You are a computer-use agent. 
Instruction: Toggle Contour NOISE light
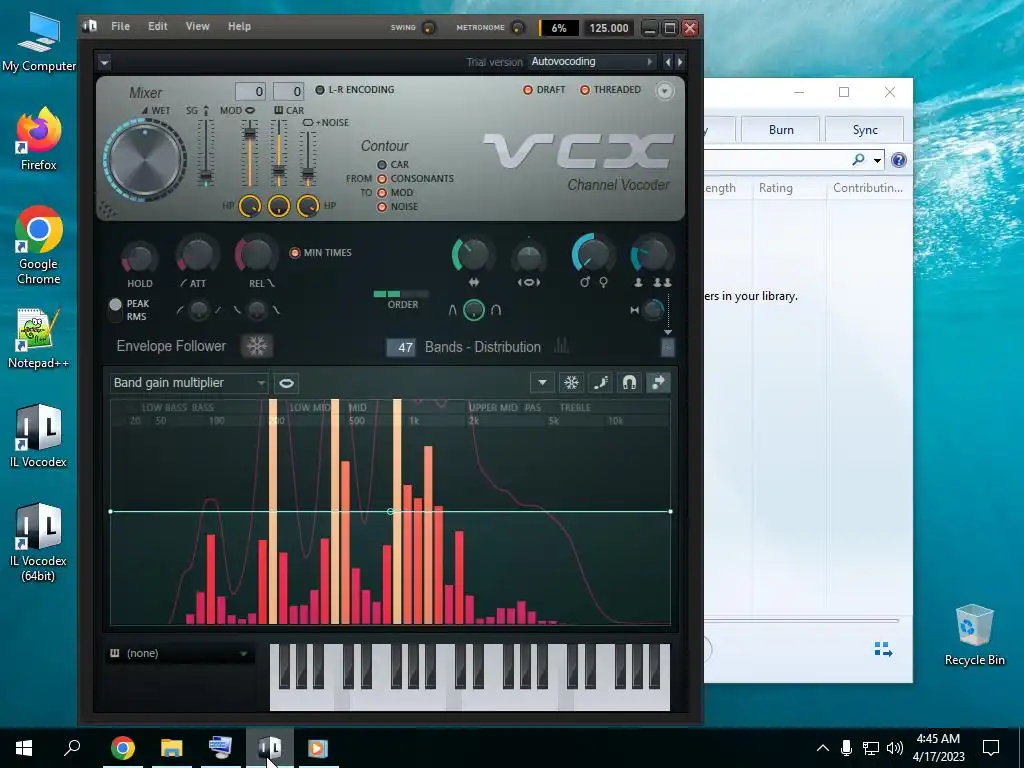382,207
